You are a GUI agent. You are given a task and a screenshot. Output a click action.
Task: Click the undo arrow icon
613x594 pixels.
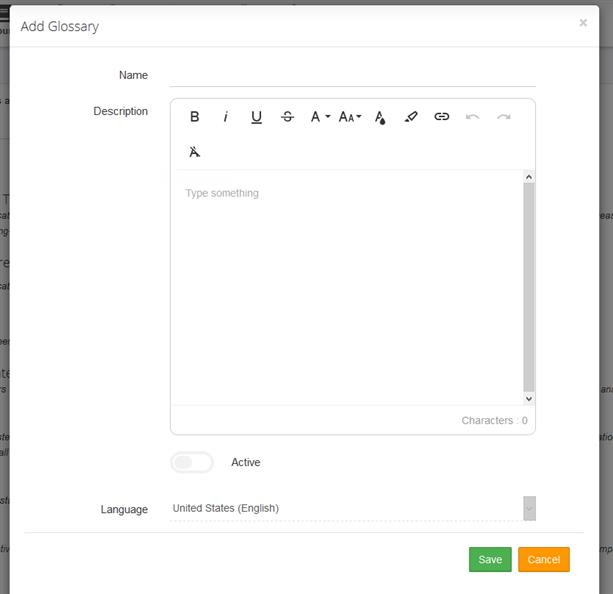pyautogui.click(x=473, y=117)
